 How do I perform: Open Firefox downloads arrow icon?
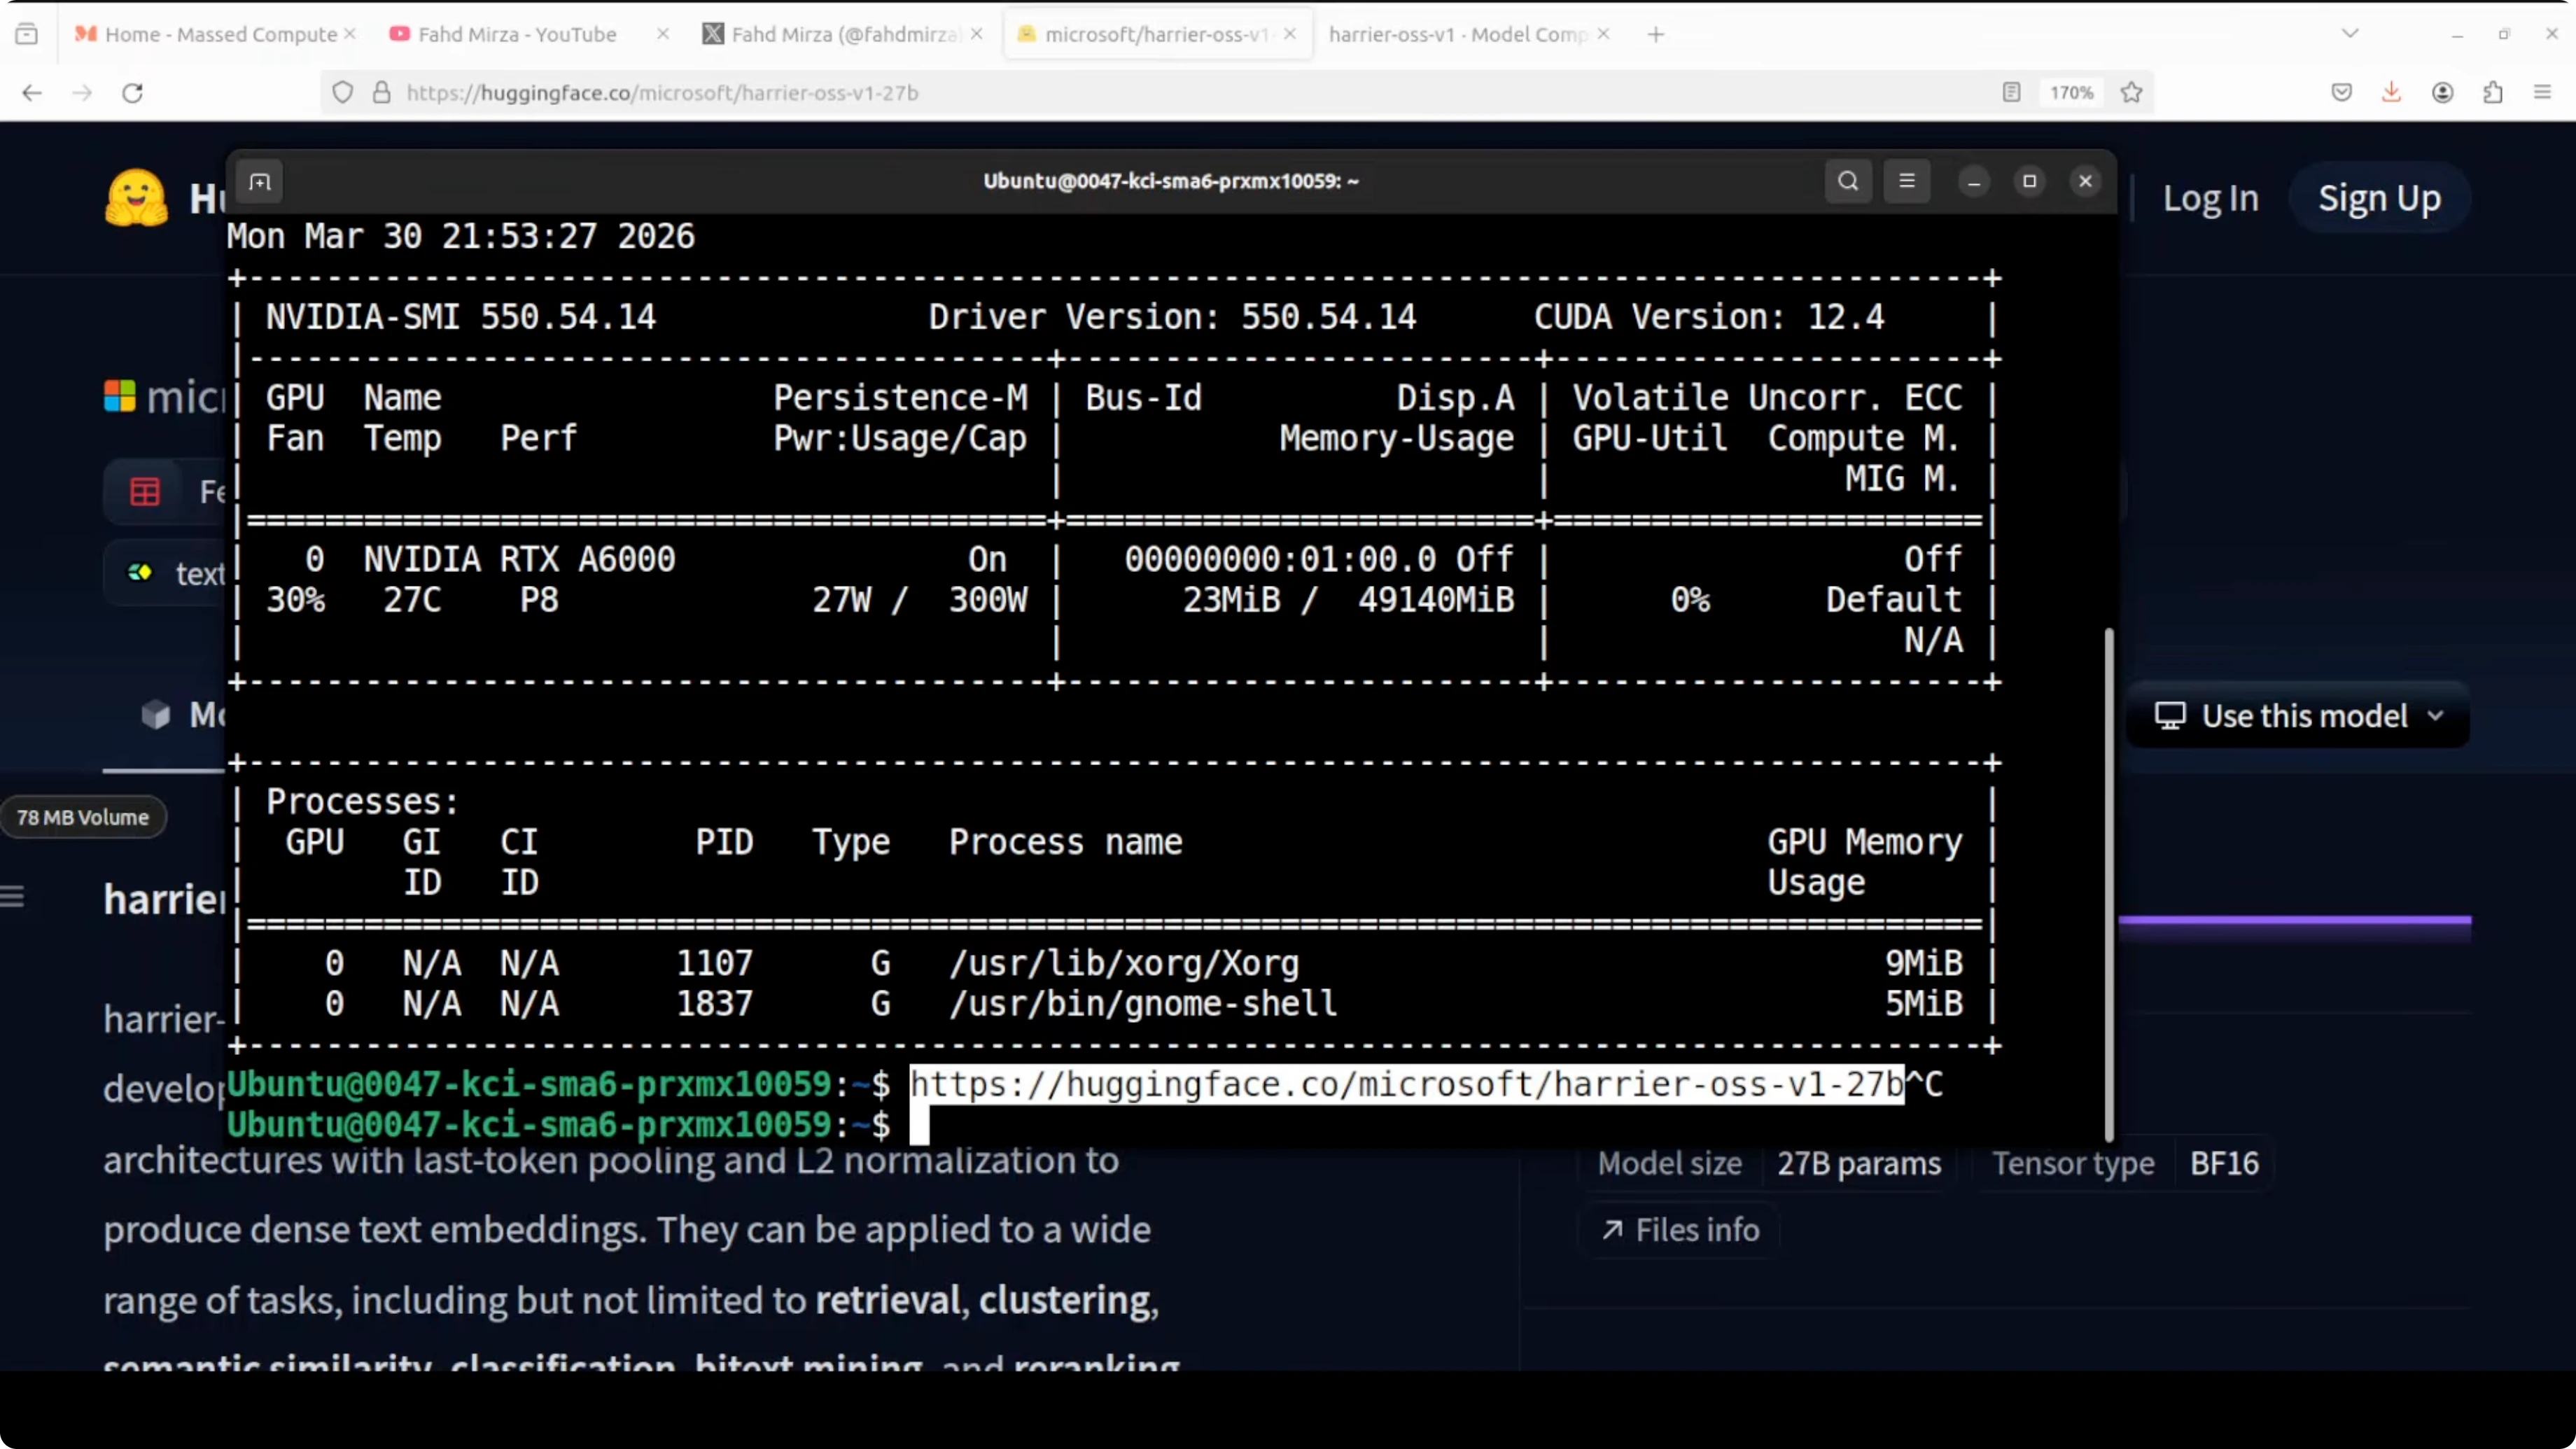(x=2391, y=93)
